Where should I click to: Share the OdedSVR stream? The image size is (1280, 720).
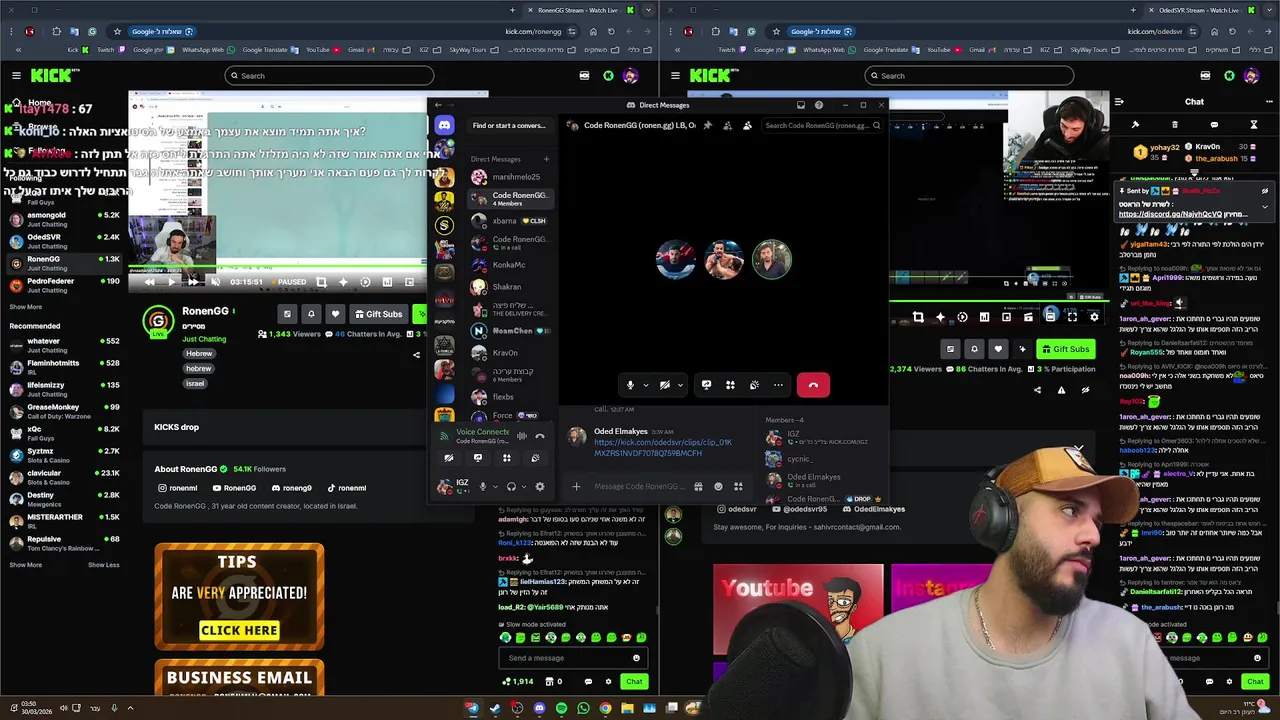1037,390
